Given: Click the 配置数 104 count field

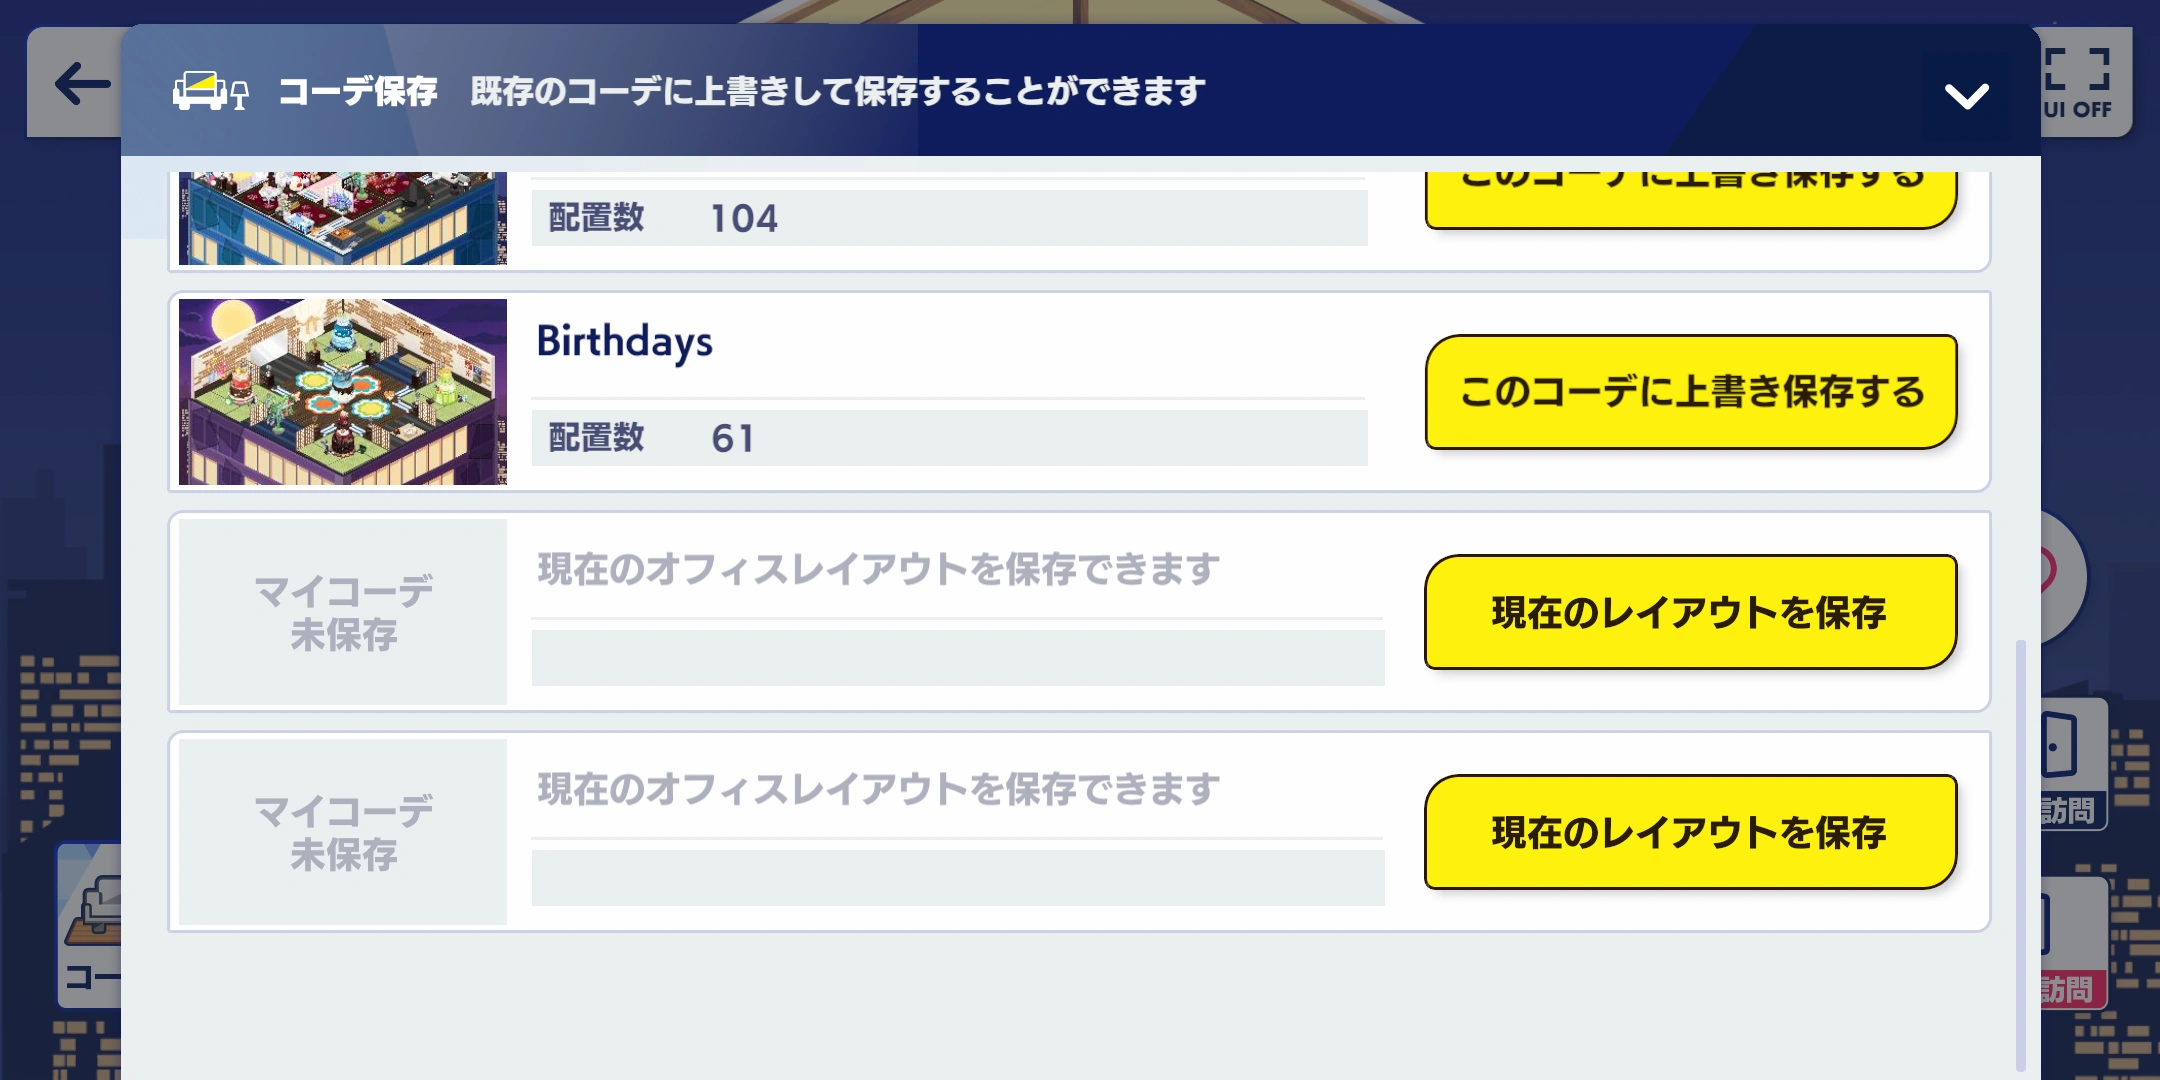Looking at the screenshot, I should coord(948,218).
